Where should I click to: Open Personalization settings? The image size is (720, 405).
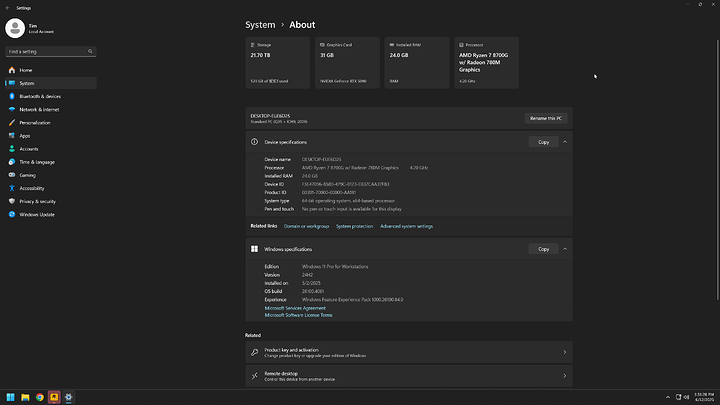51,123
